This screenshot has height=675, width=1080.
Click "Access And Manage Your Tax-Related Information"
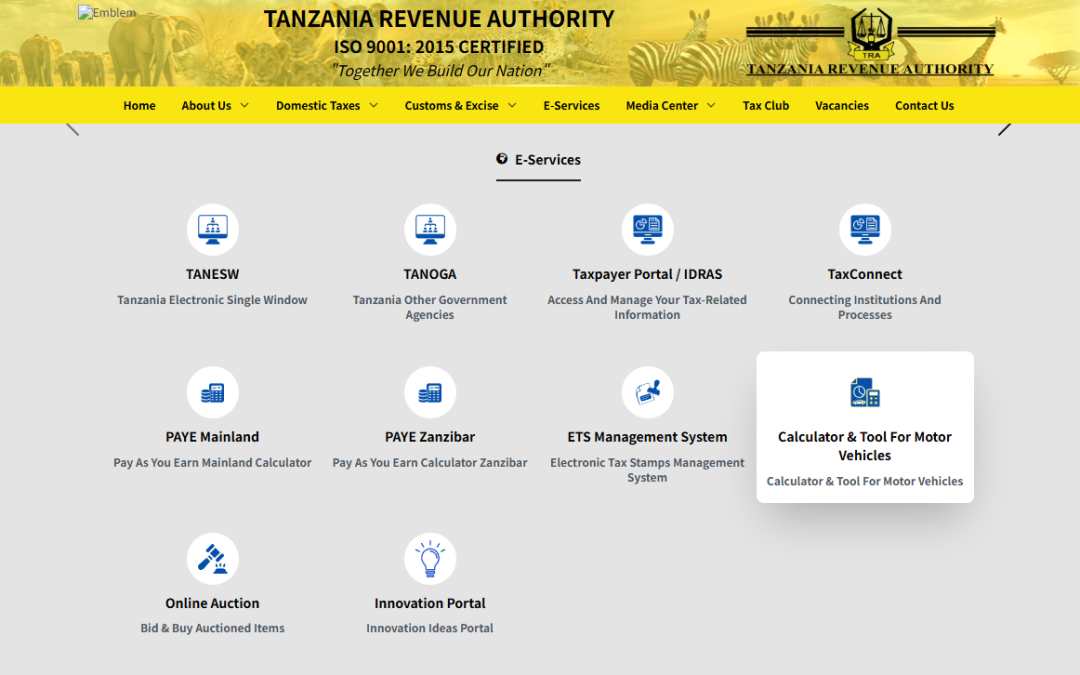[647, 307]
